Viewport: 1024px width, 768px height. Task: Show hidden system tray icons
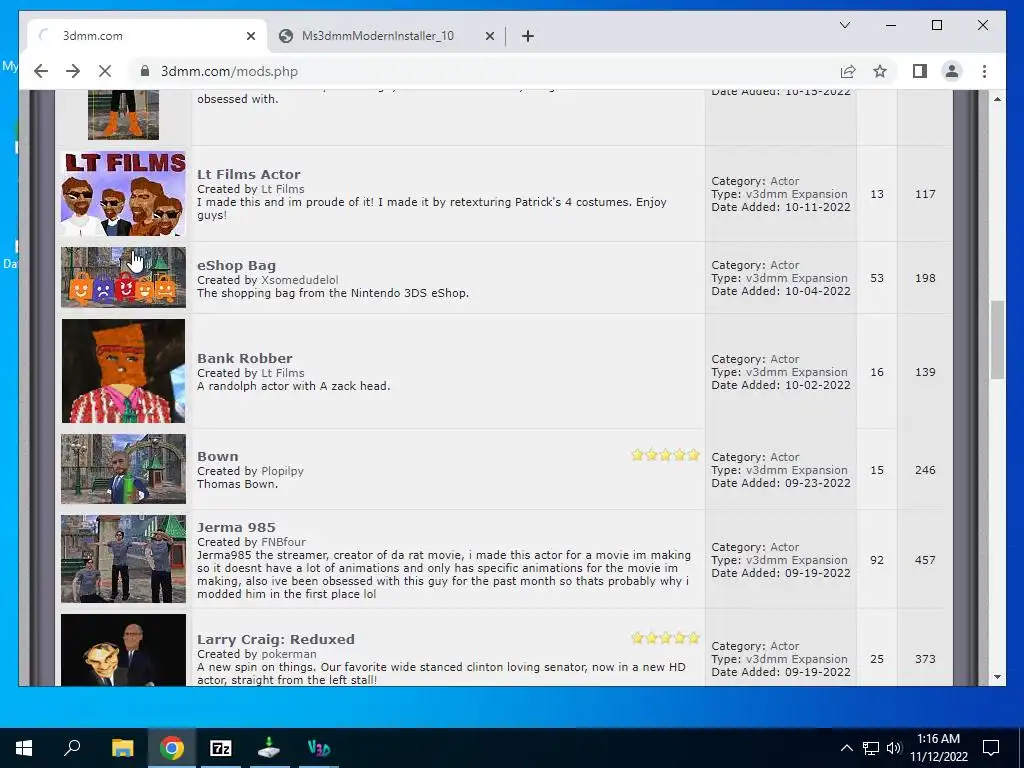(846, 748)
